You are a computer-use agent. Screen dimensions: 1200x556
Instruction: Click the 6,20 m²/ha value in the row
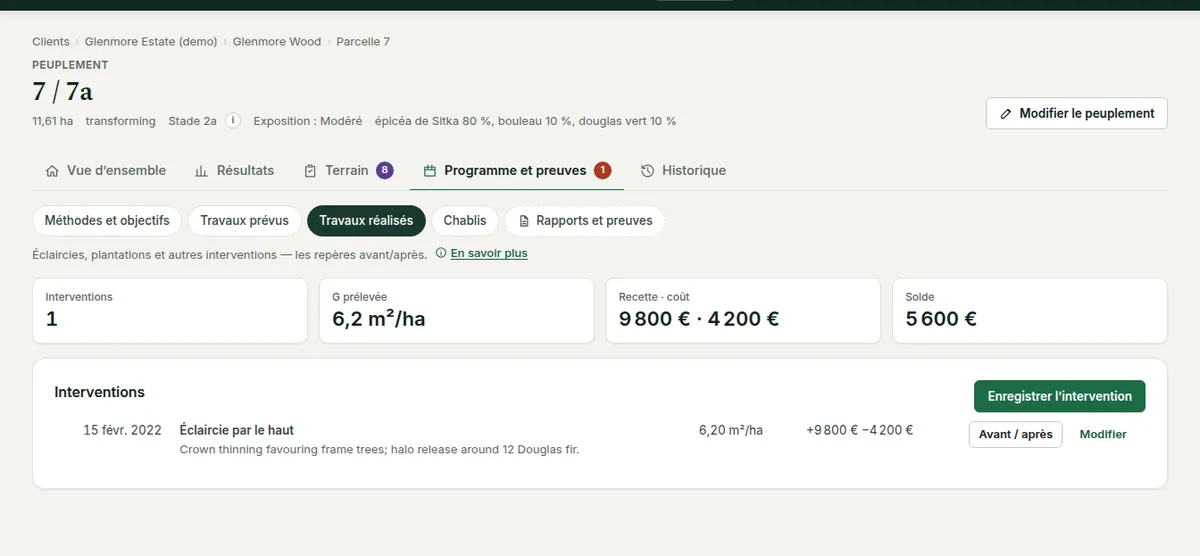731,430
